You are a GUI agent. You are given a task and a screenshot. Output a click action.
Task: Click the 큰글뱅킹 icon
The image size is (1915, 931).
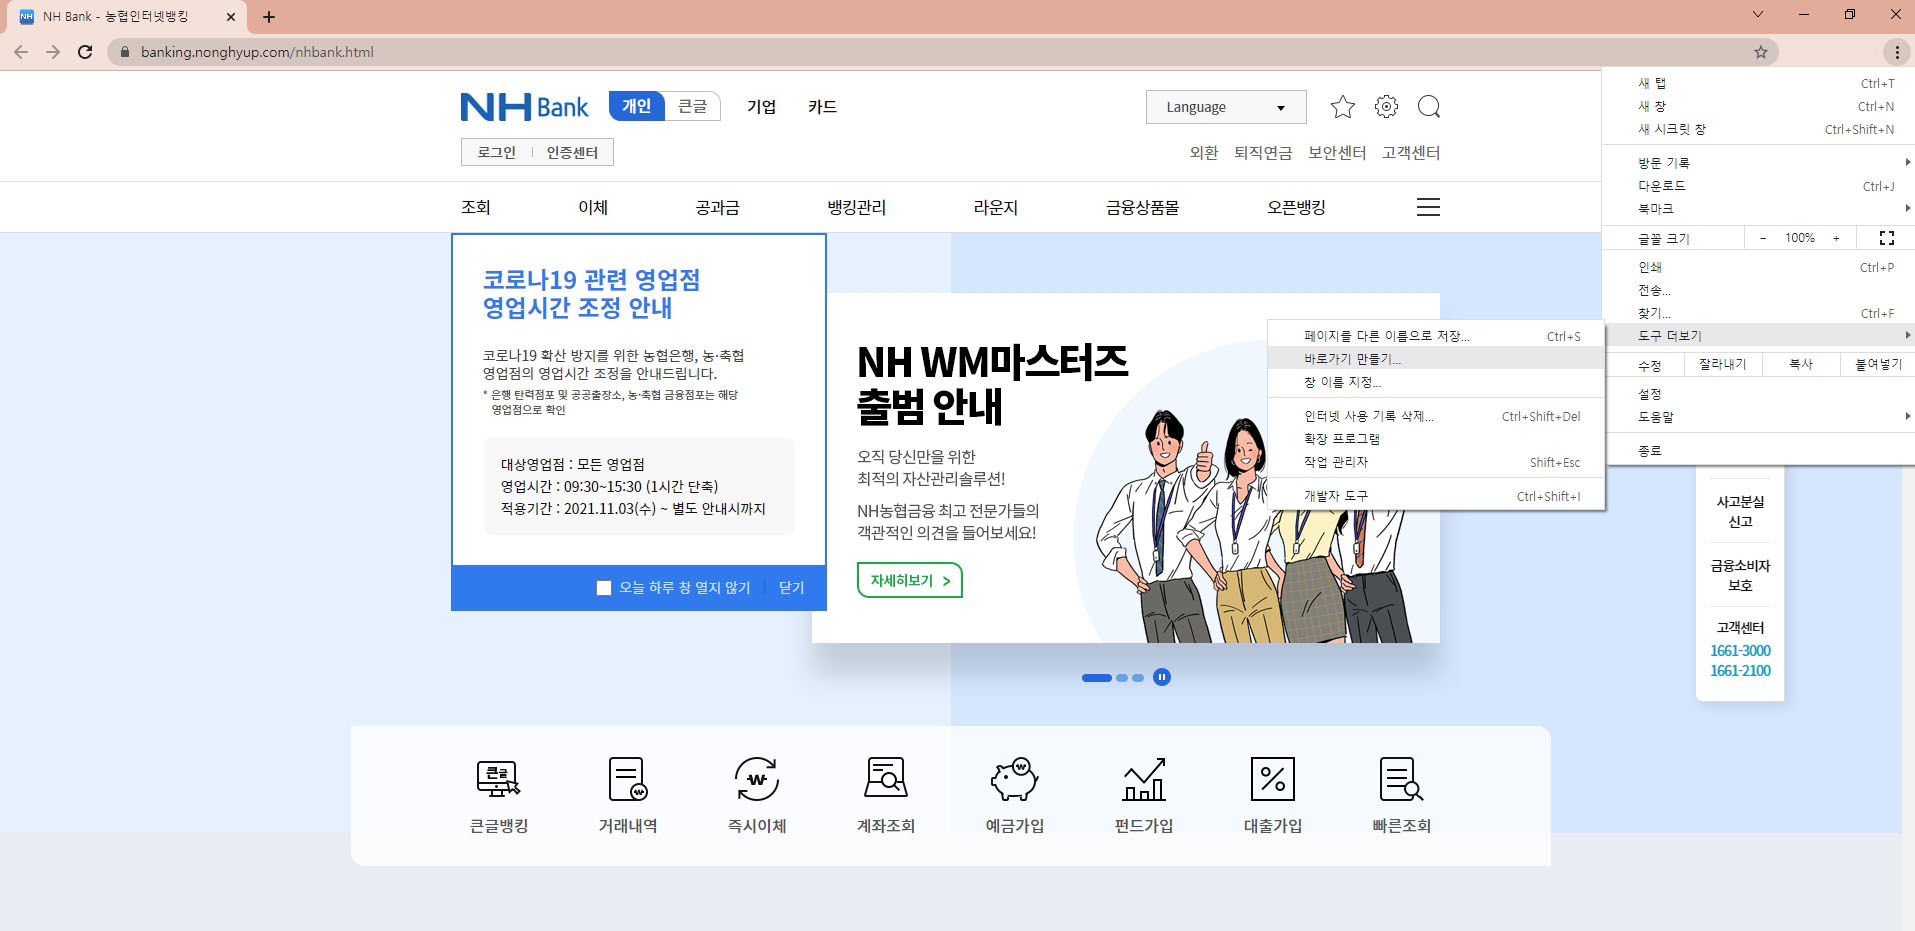click(x=498, y=779)
